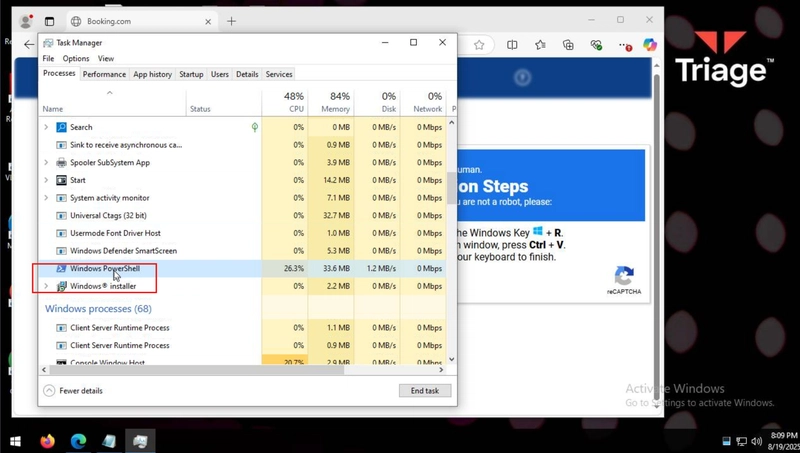Viewport: 800px width, 453px height.
Task: Click the green leaf status icon beside Search
Action: 255,127
